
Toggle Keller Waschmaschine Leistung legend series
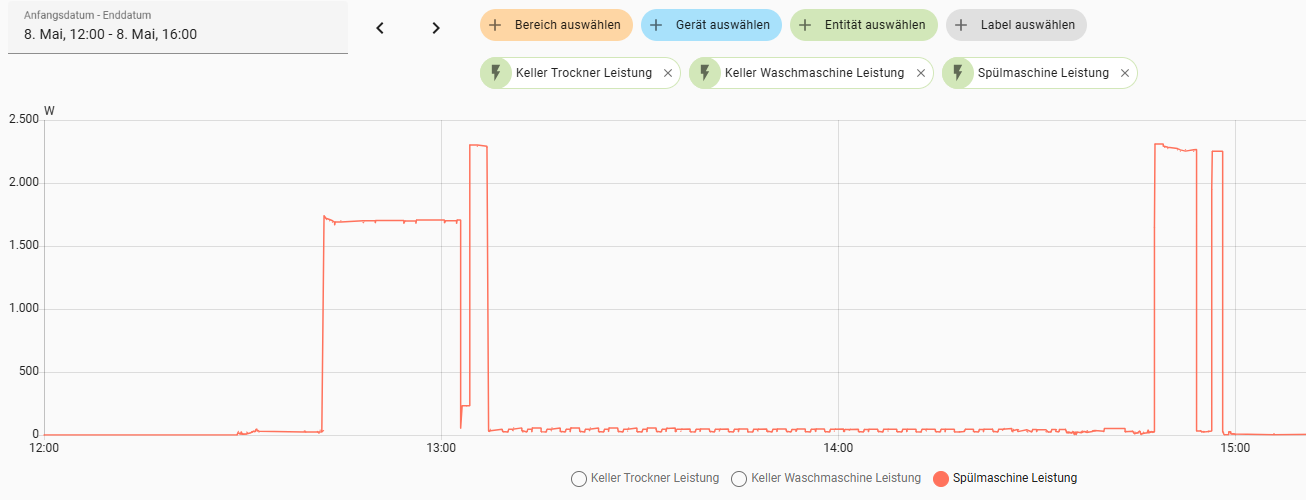[x=826, y=478]
